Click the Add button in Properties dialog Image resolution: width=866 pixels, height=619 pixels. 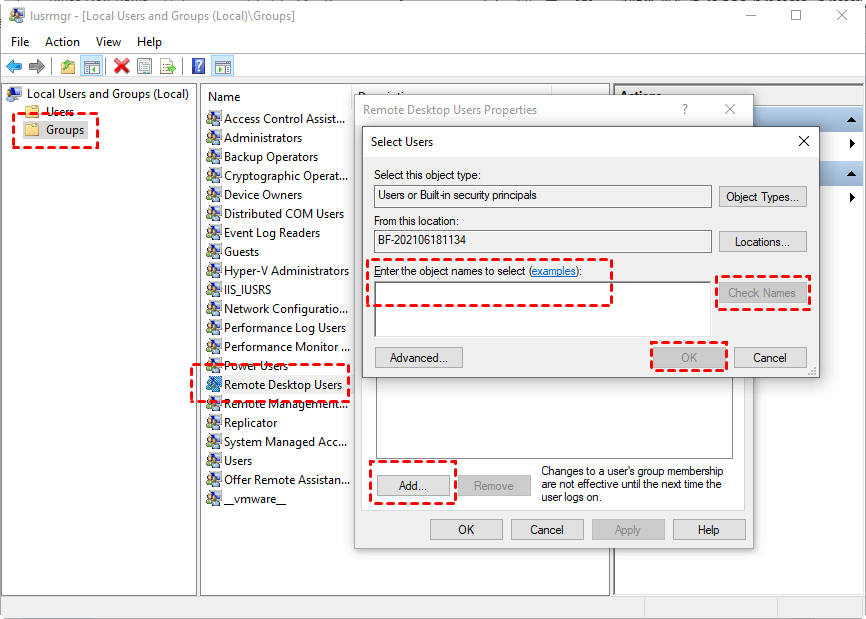point(413,486)
